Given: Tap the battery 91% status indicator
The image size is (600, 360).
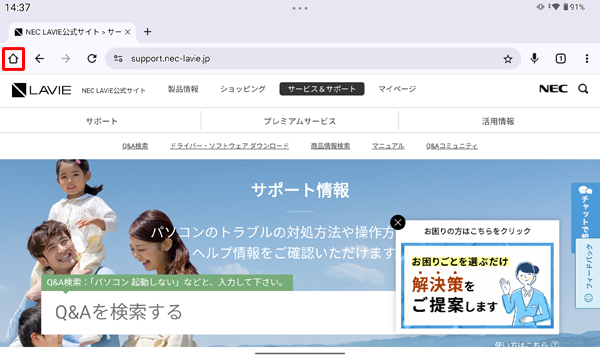Looking at the screenshot, I should [x=574, y=7].
